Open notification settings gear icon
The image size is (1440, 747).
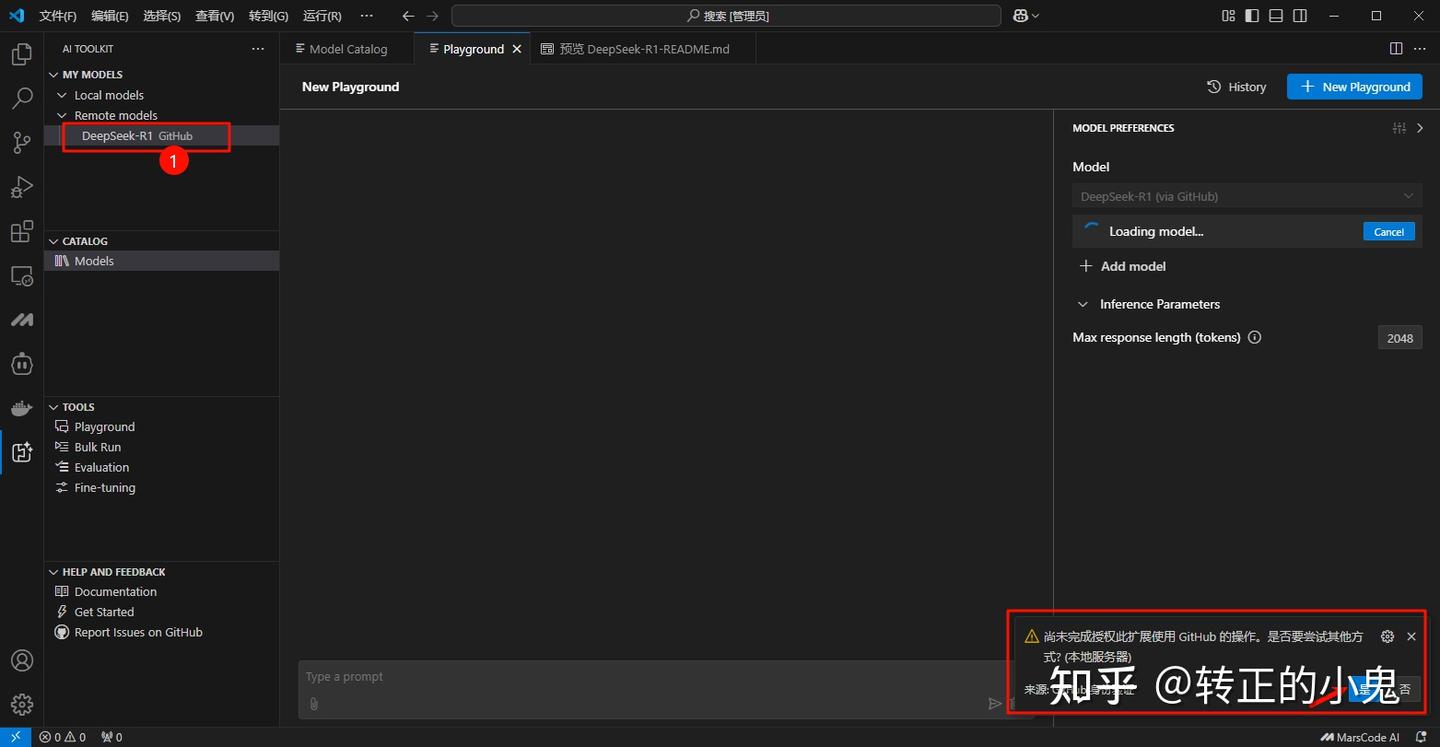[1387, 636]
